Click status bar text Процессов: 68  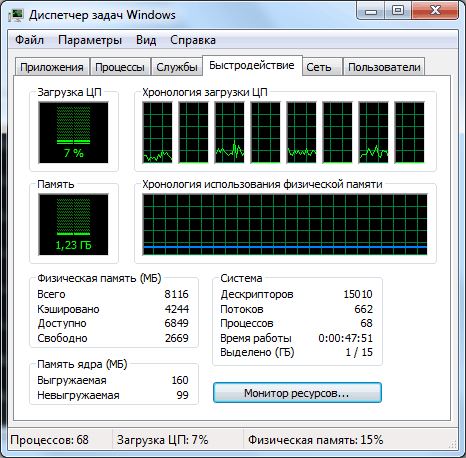pyautogui.click(x=50, y=440)
